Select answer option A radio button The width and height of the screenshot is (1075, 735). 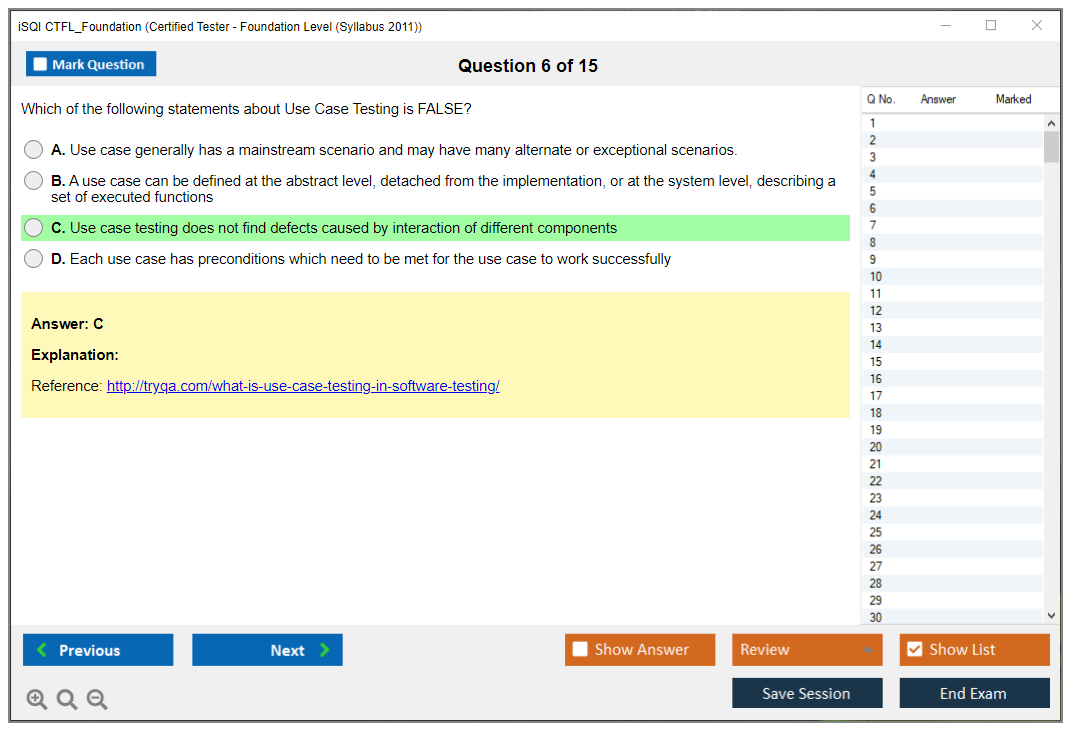click(34, 150)
